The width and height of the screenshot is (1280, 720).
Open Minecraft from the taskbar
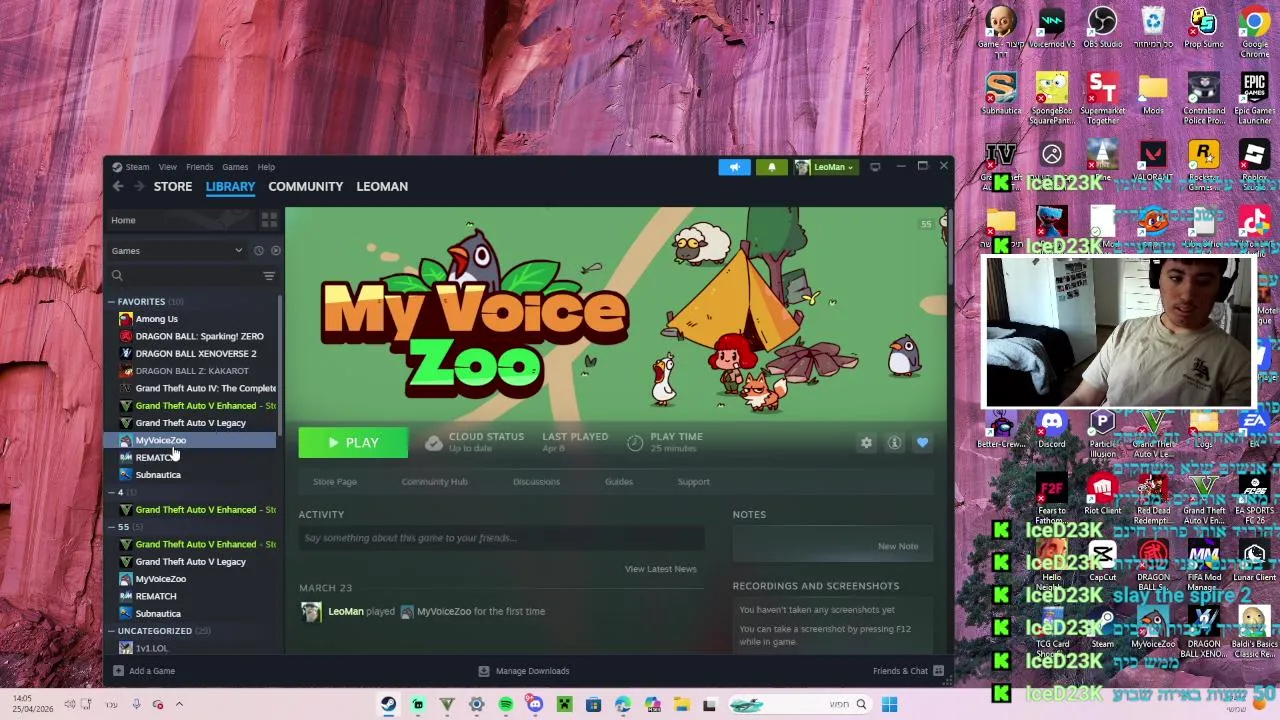tap(564, 705)
